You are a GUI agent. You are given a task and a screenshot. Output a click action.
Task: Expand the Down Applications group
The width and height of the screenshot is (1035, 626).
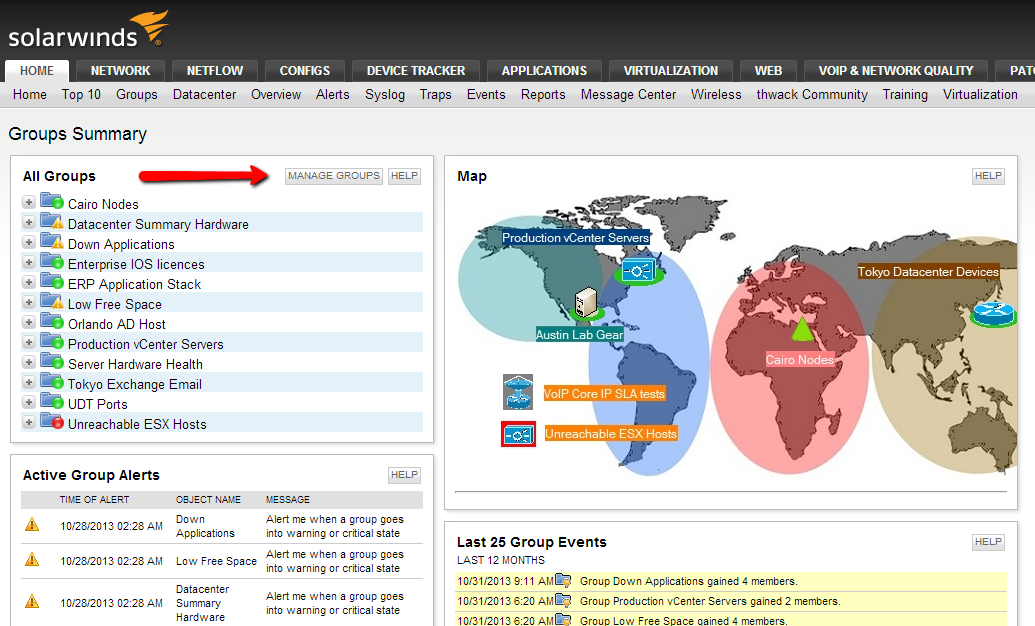pyautogui.click(x=28, y=242)
